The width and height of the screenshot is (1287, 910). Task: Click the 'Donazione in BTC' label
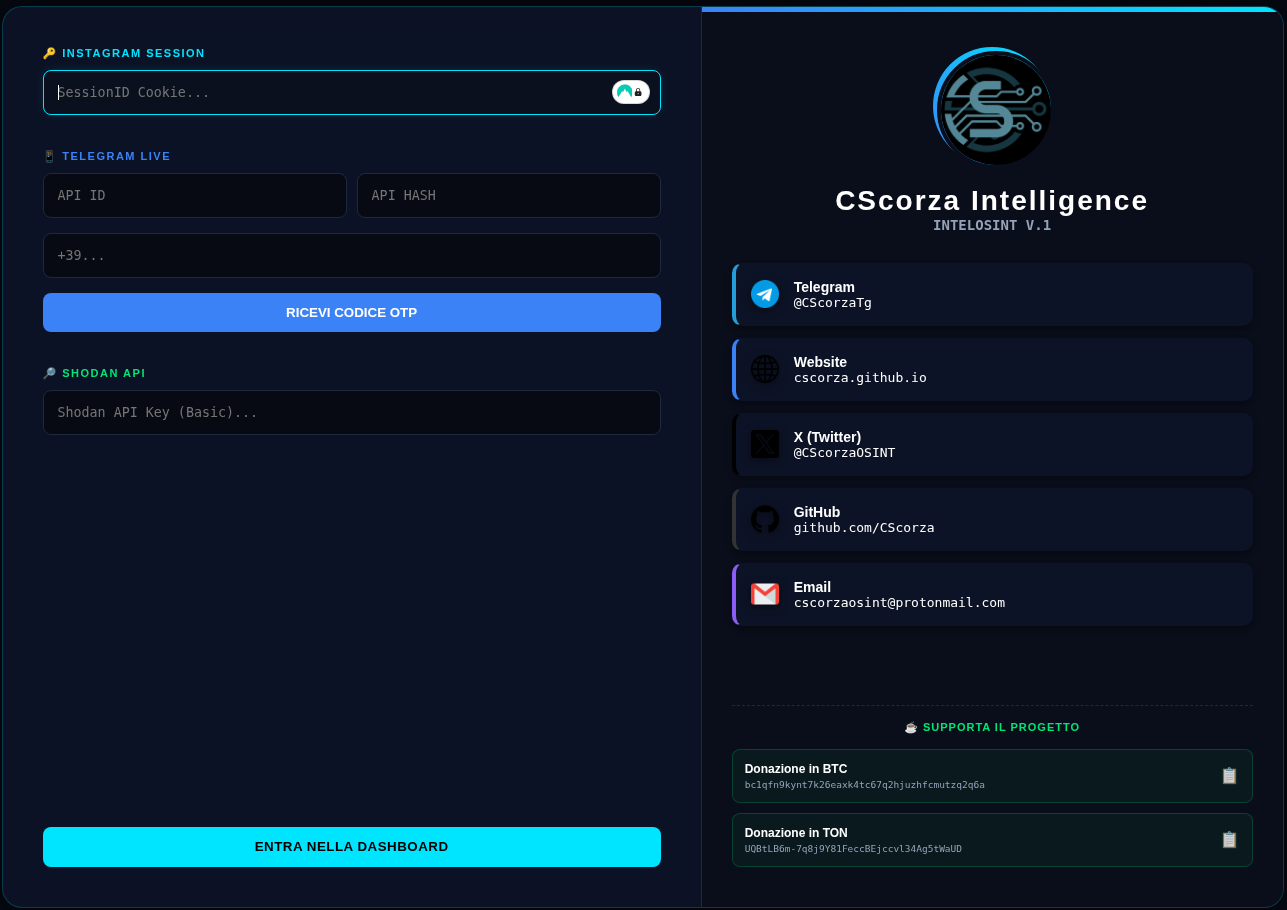[796, 769]
